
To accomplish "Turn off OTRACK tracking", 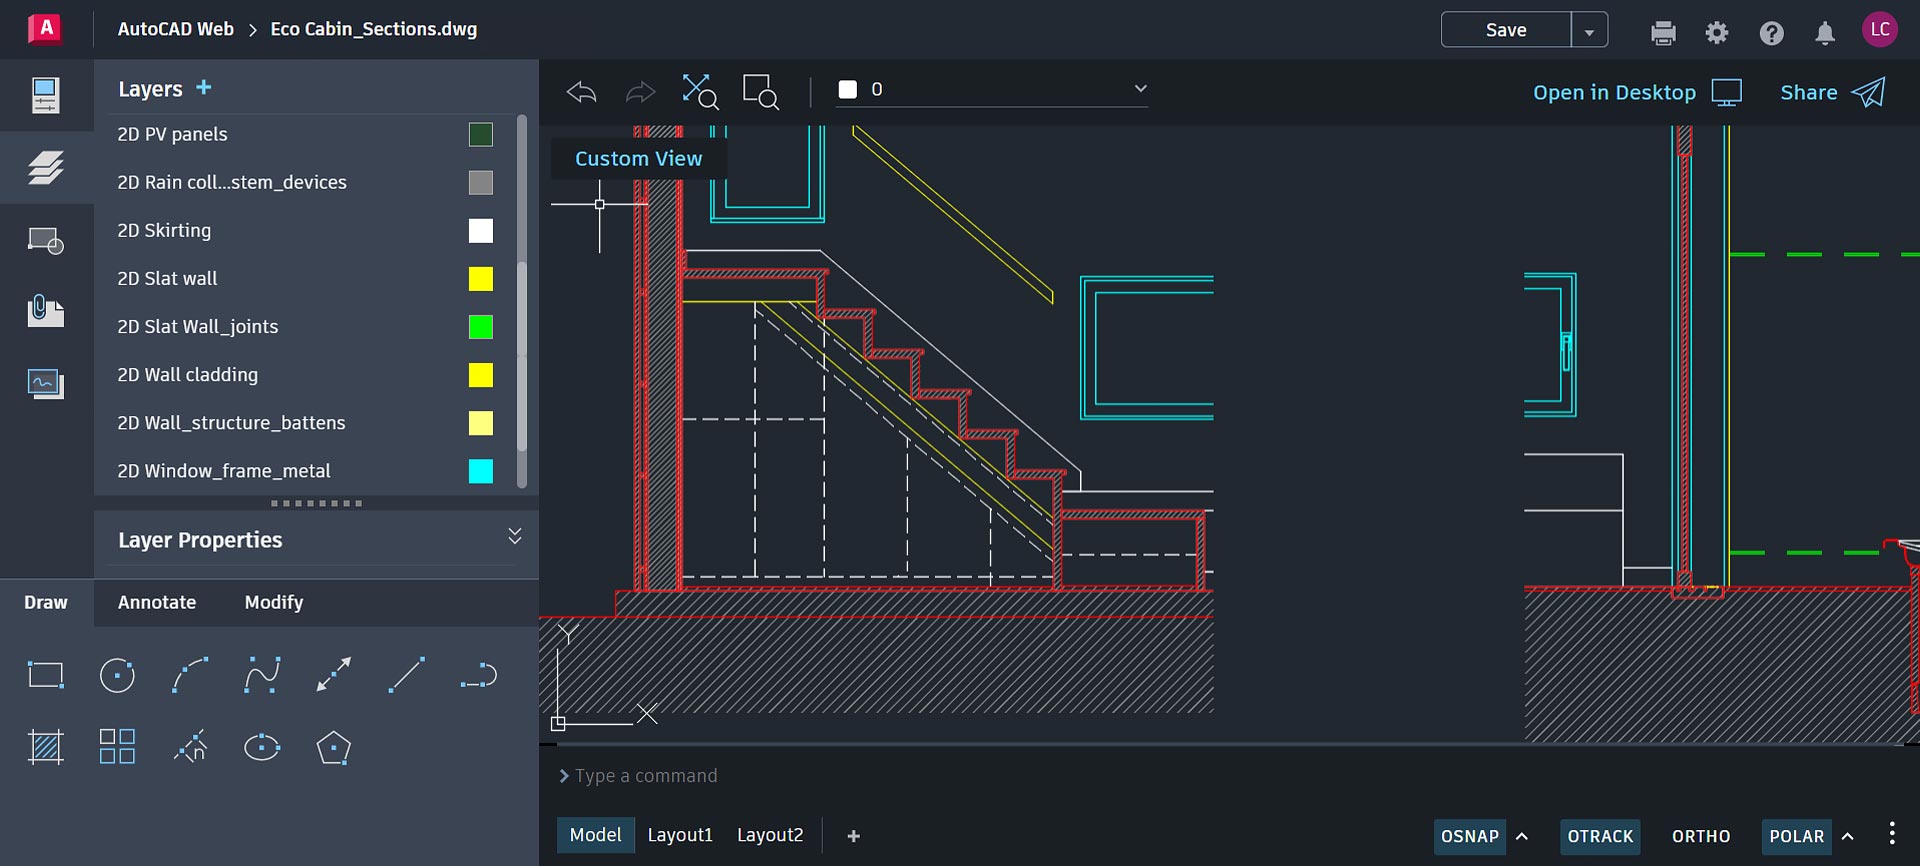I will (1599, 836).
